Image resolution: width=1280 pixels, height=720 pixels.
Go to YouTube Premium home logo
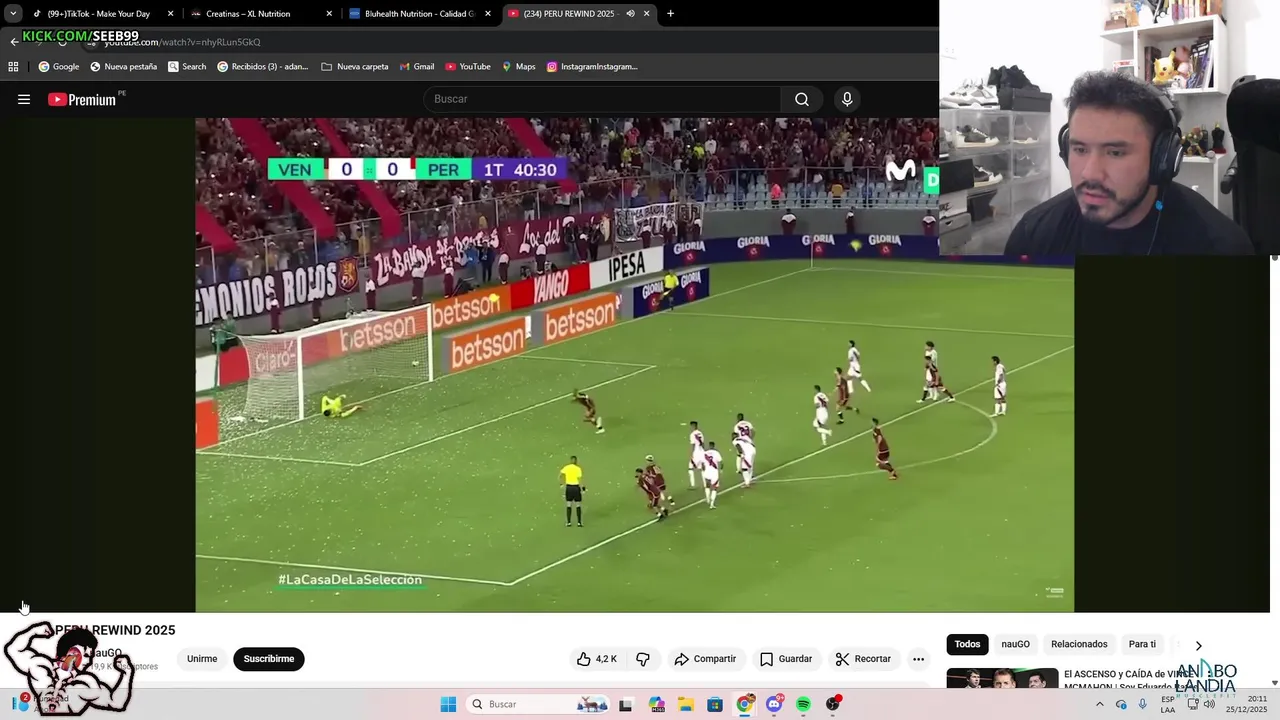click(x=82, y=99)
